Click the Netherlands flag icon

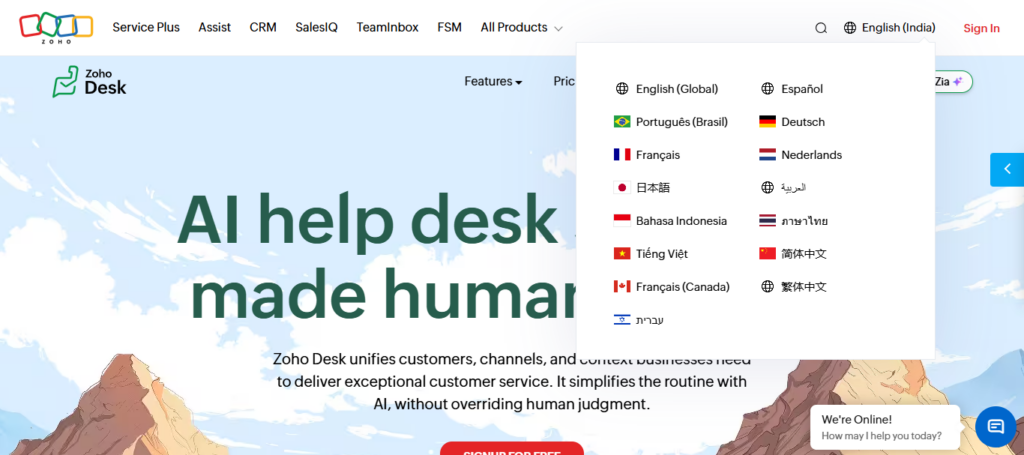(x=767, y=155)
